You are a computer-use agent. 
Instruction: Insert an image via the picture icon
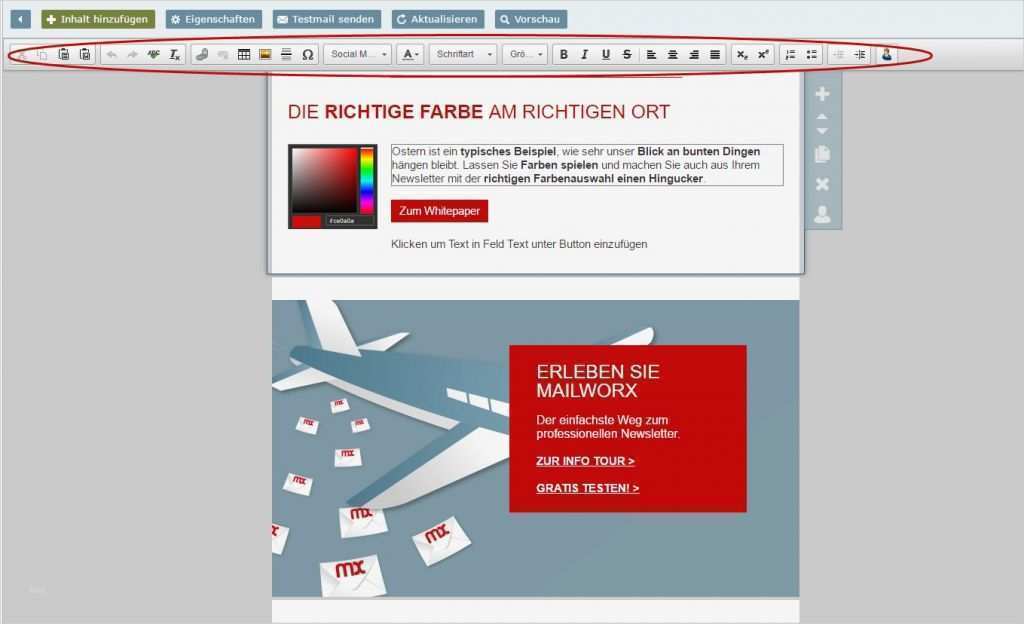[265, 54]
